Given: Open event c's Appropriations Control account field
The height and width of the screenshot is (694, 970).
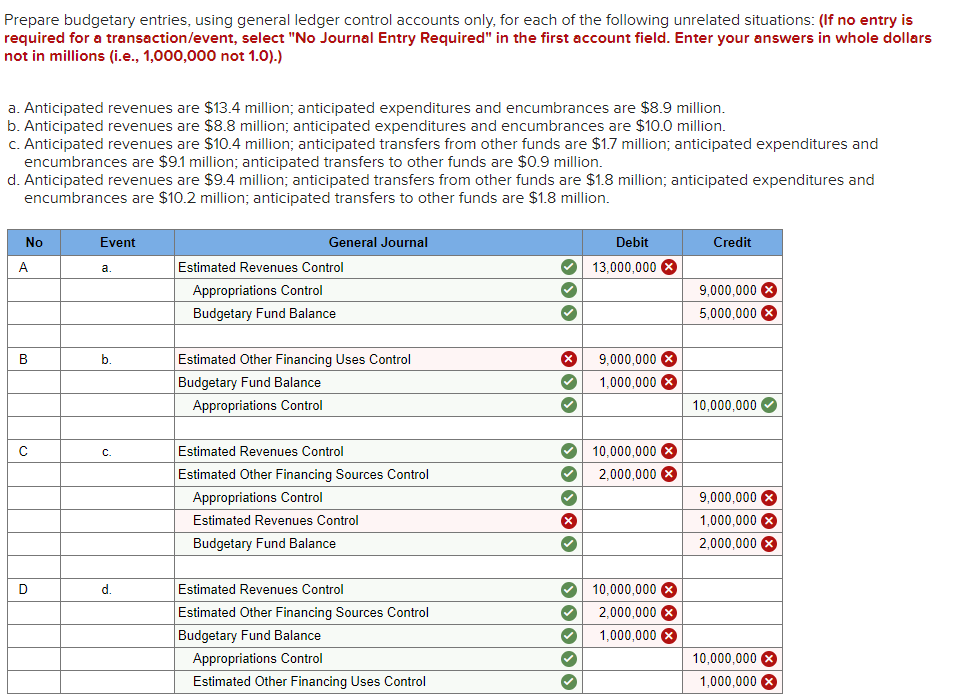Looking at the screenshot, I should pos(378,497).
